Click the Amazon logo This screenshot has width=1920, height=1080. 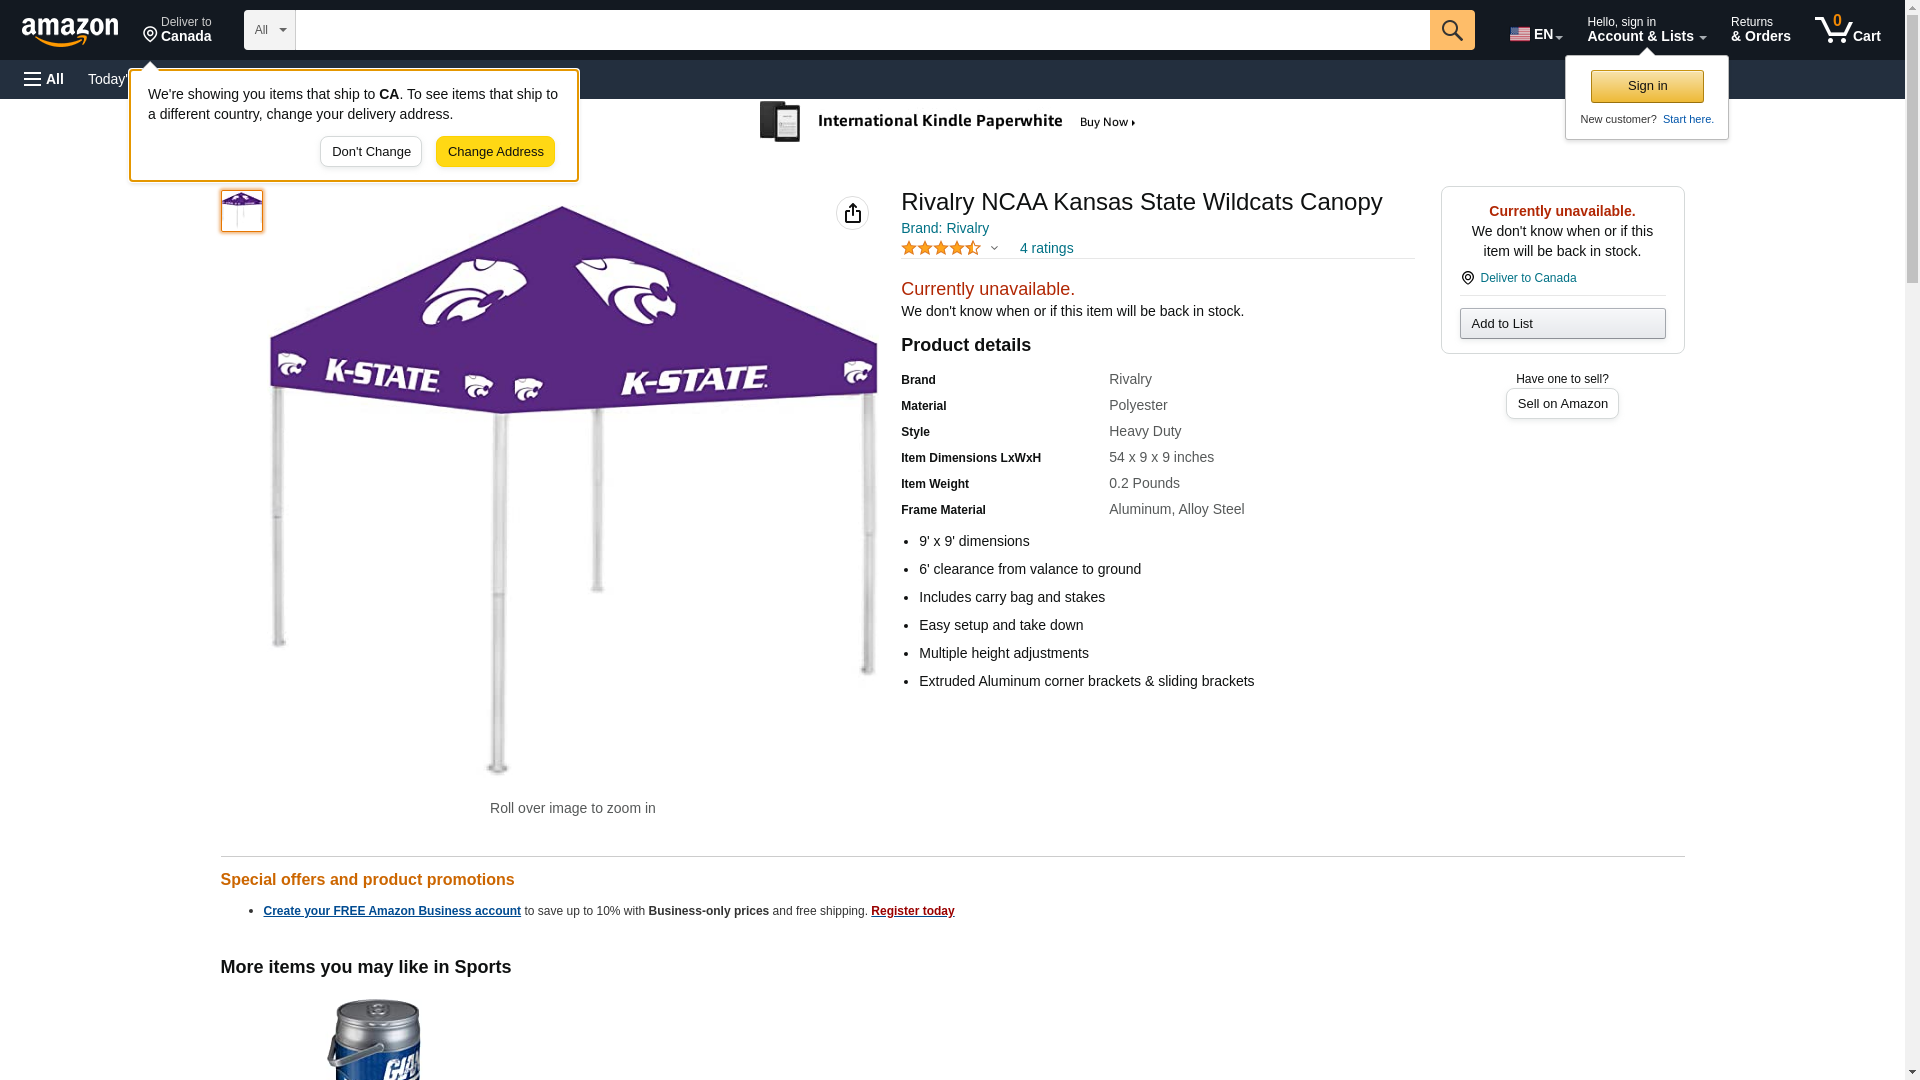(70, 31)
